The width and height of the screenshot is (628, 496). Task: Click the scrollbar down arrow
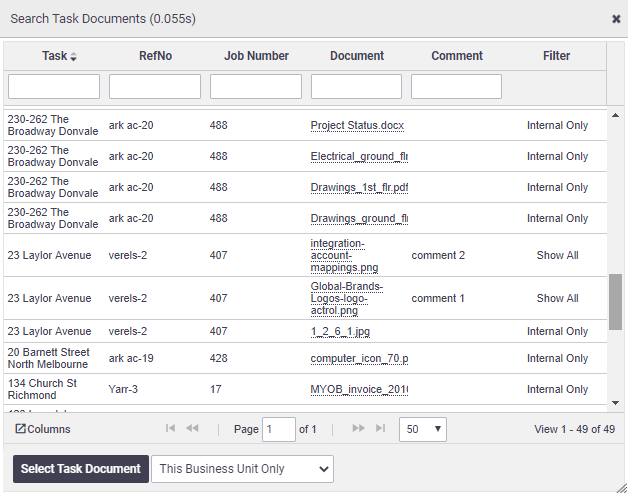[616, 403]
